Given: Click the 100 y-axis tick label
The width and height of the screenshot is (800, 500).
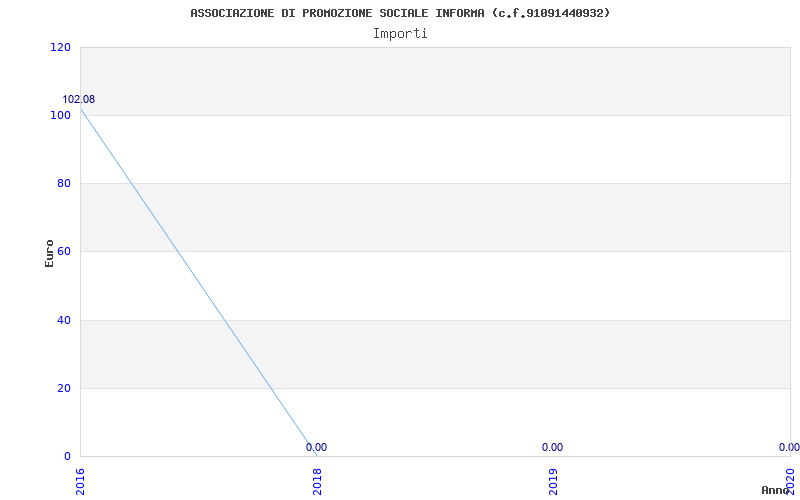Looking at the screenshot, I should [60, 115].
